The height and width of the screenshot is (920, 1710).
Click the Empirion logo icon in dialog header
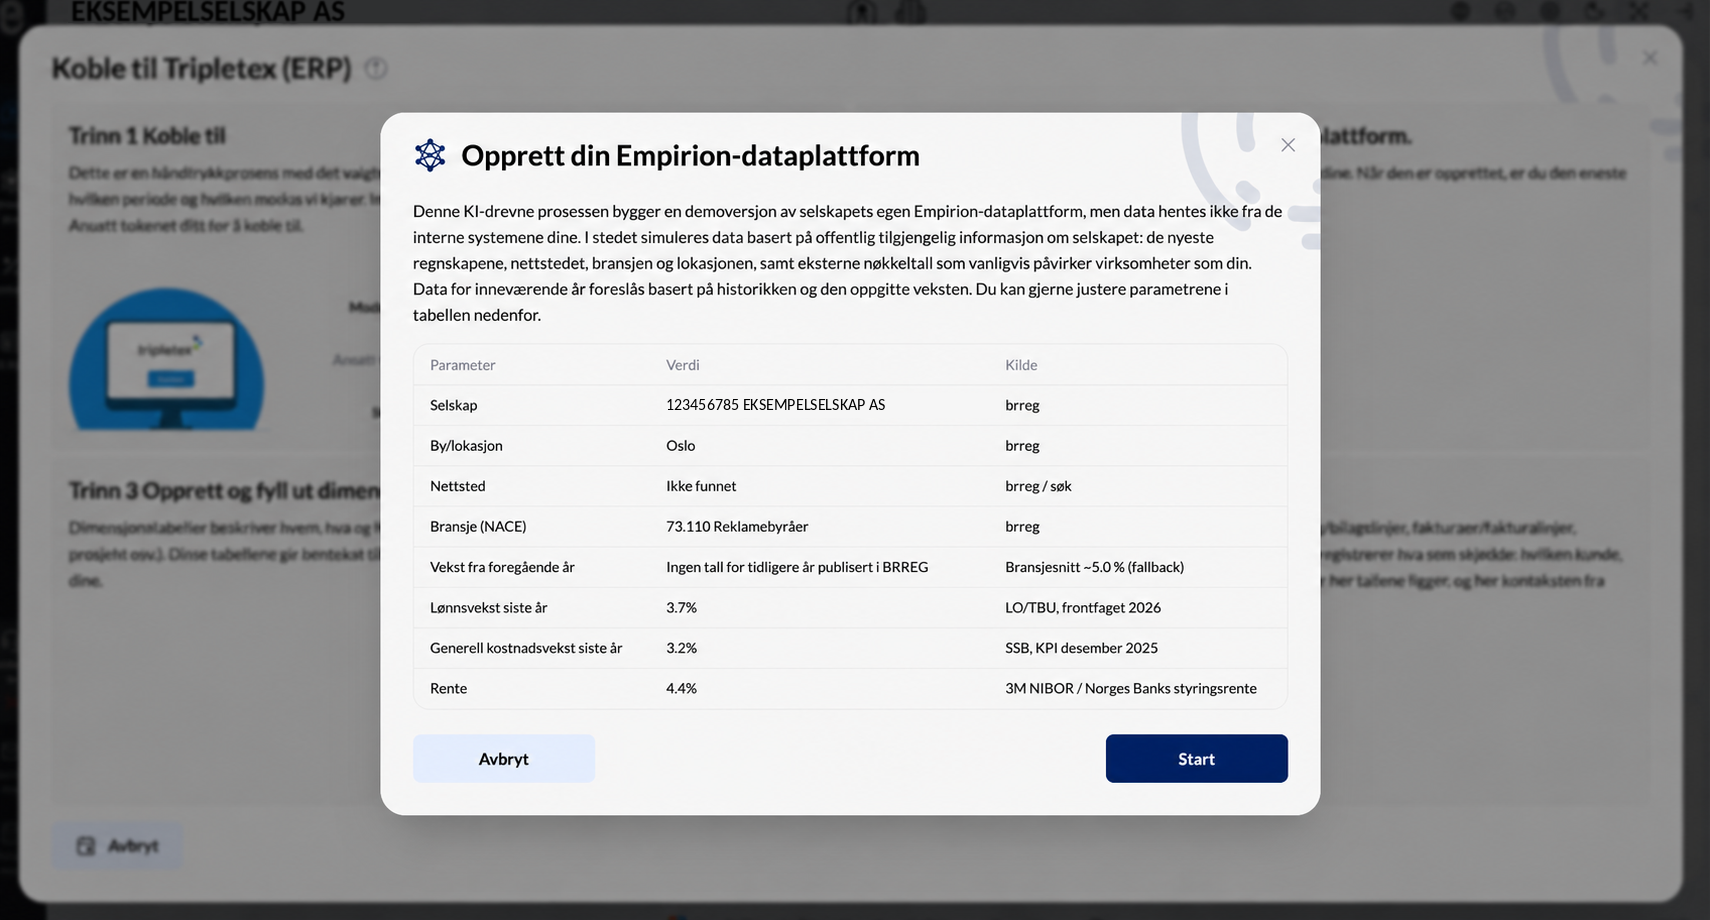(x=430, y=155)
